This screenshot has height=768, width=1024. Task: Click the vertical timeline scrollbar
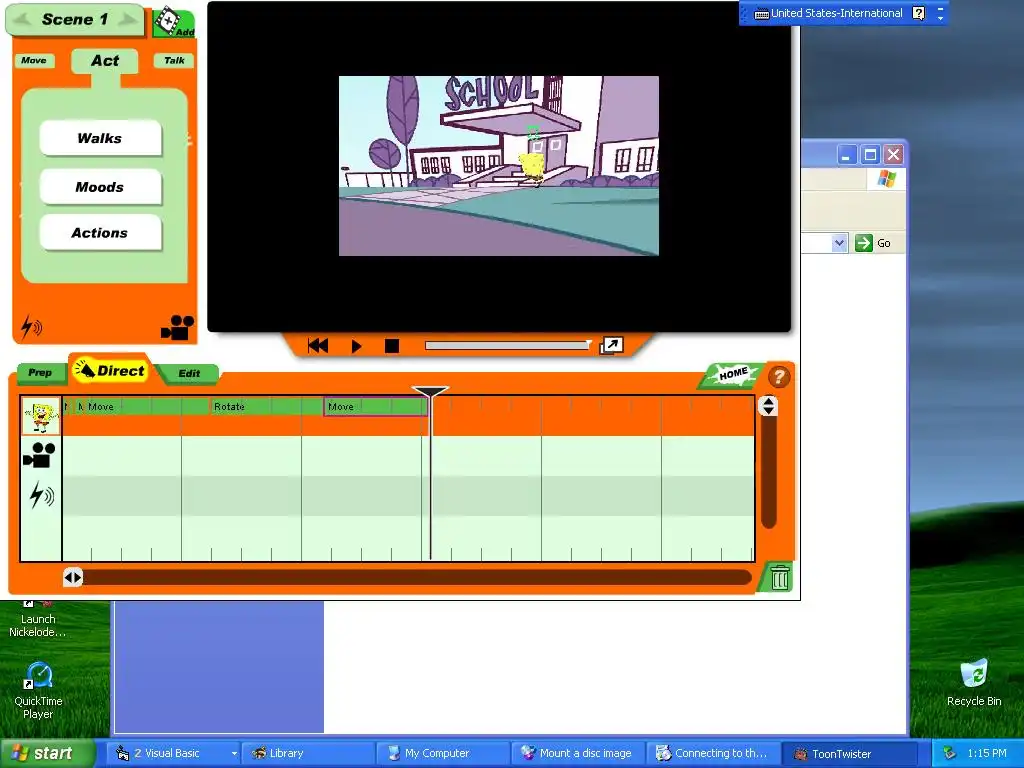click(769, 472)
